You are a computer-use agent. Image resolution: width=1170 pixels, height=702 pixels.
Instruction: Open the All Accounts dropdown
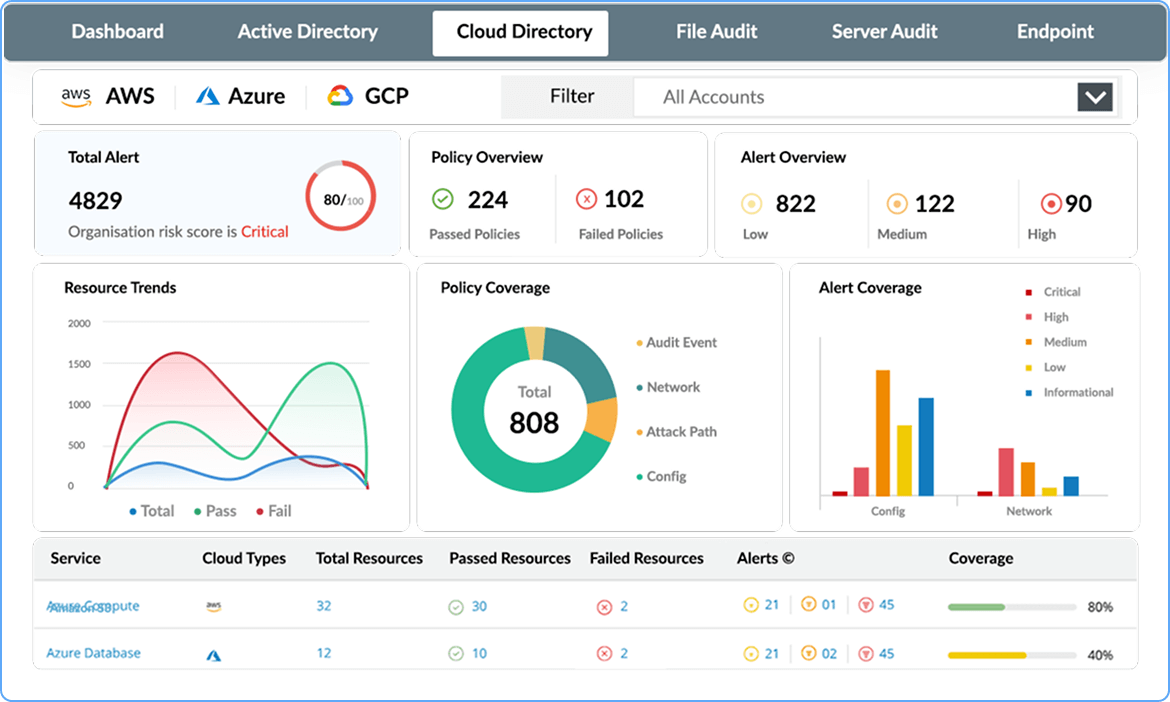click(1095, 97)
